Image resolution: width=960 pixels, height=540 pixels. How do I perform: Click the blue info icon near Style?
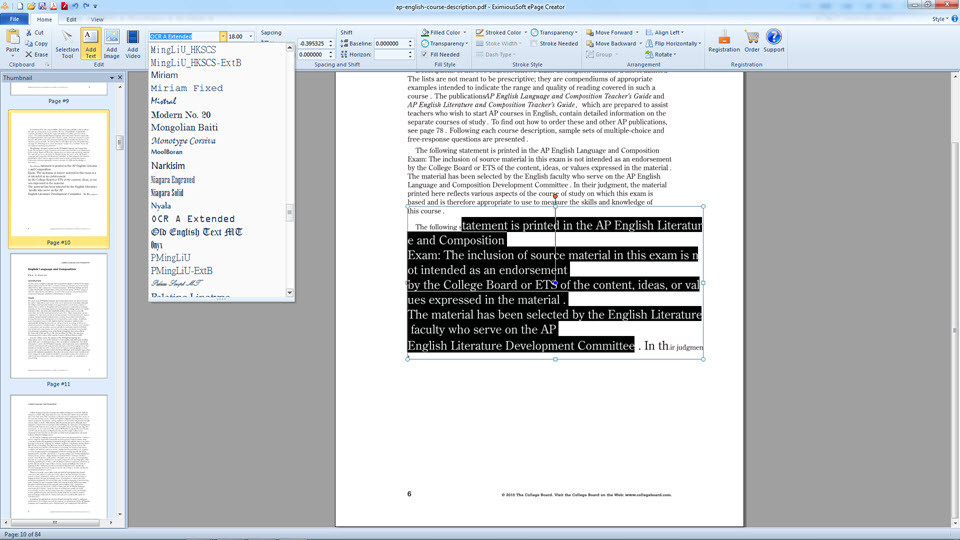pos(954,19)
